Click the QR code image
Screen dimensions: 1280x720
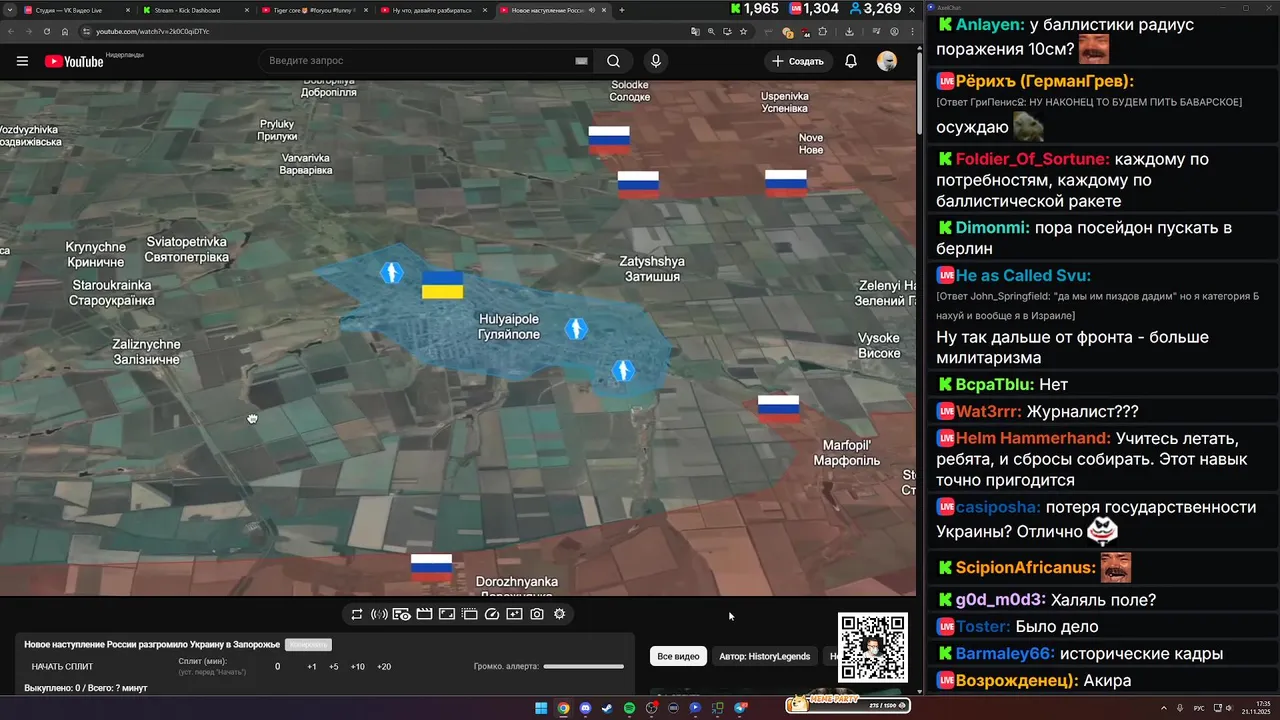pyautogui.click(x=873, y=648)
